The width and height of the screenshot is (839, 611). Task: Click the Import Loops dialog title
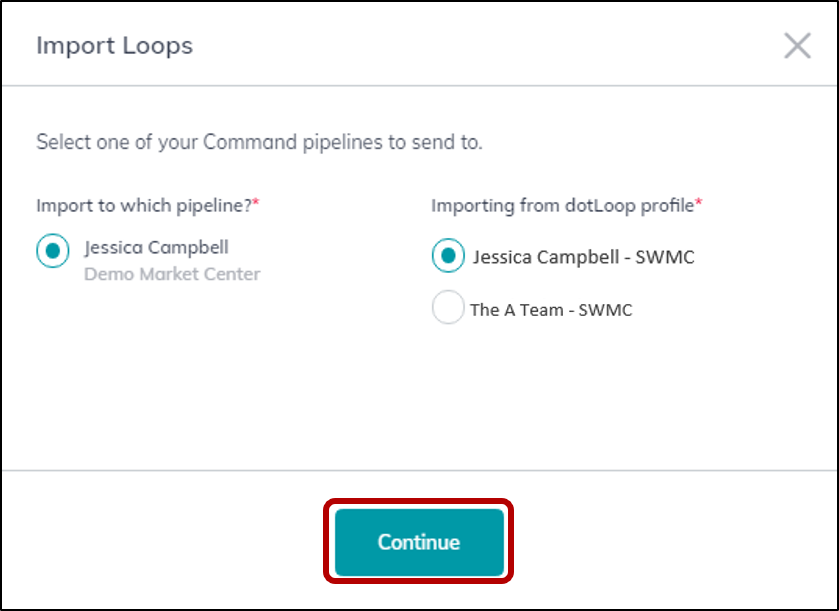(x=114, y=45)
